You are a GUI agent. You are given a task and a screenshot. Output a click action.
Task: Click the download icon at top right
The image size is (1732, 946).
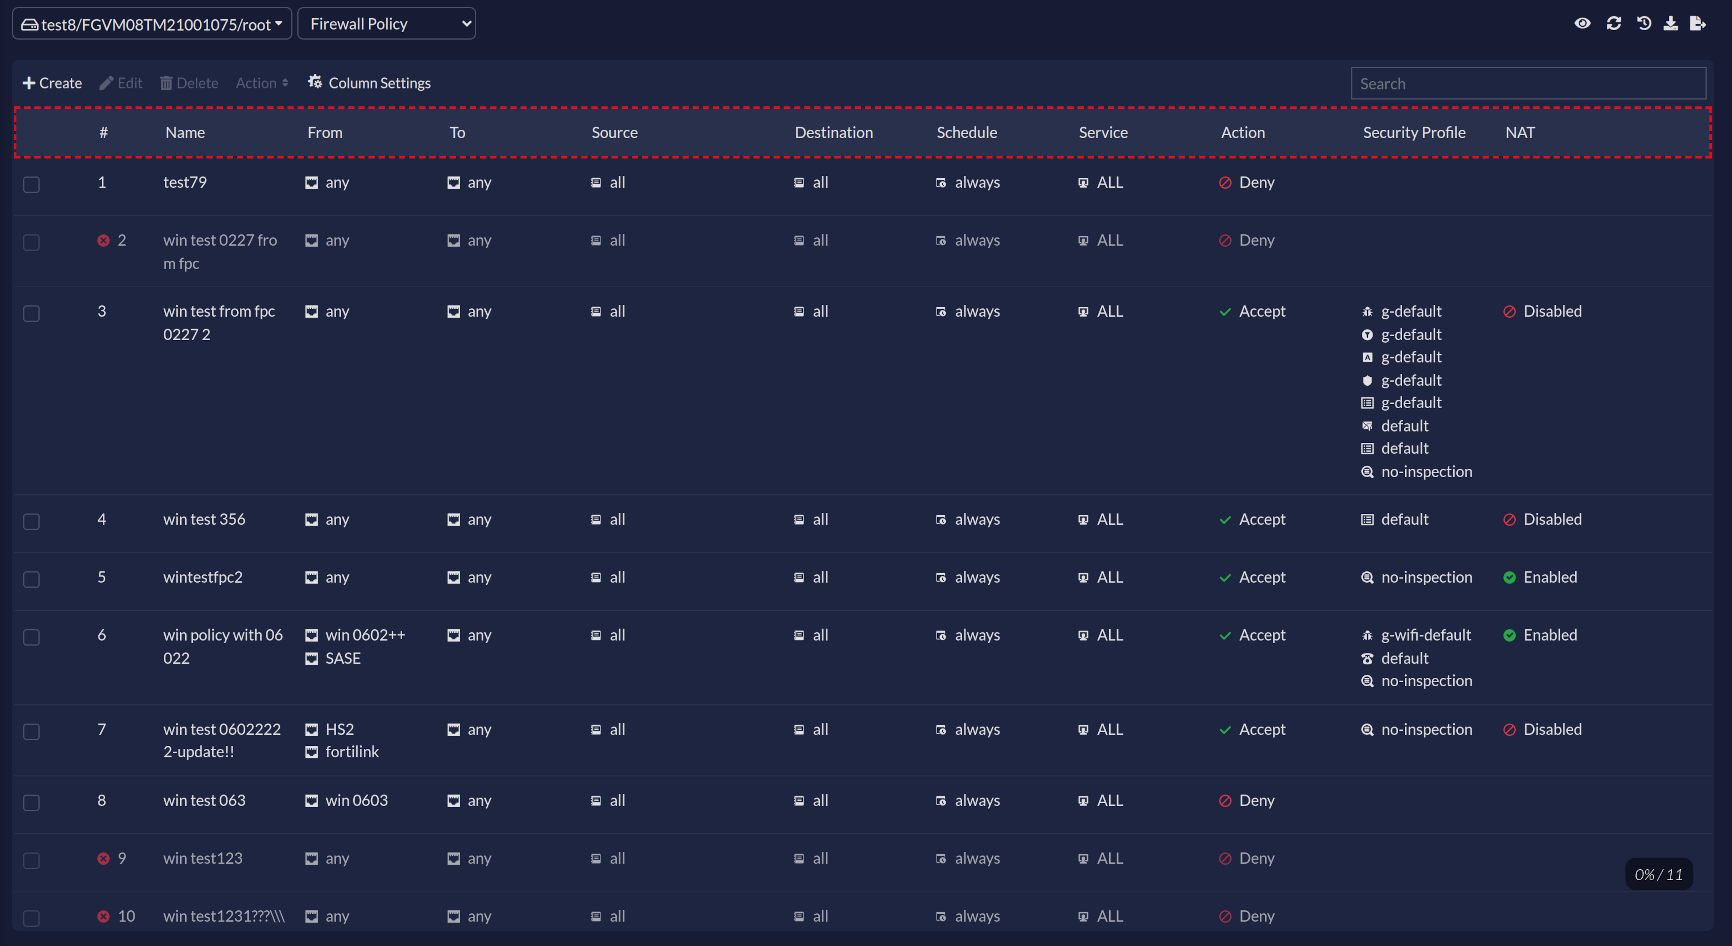pos(1670,23)
